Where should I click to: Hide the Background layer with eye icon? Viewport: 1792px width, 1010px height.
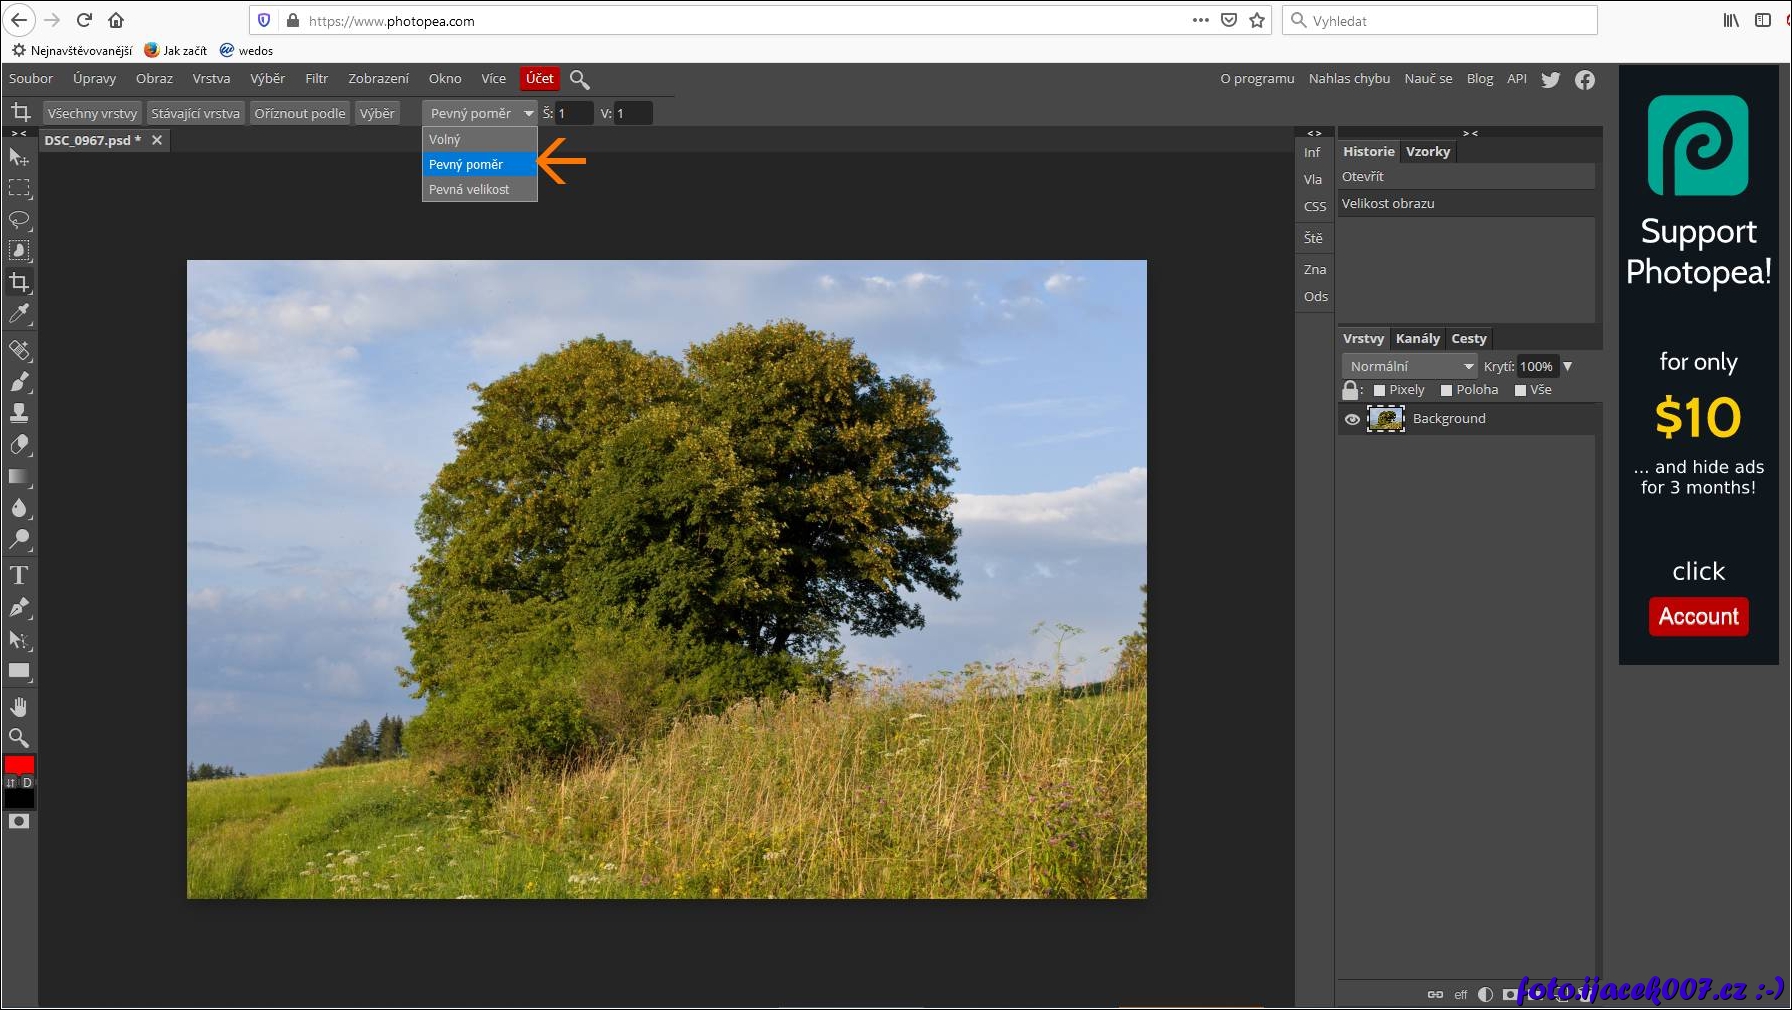1352,419
